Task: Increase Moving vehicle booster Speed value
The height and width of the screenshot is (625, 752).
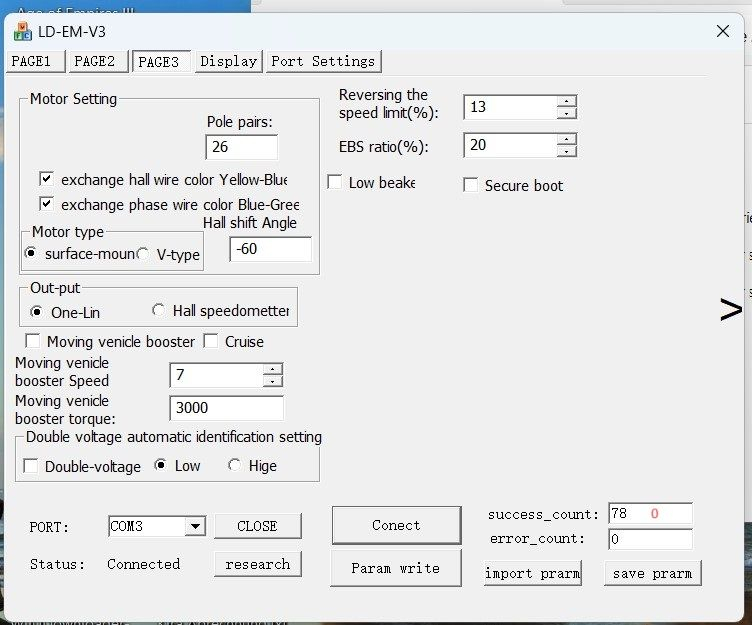Action: [273, 370]
